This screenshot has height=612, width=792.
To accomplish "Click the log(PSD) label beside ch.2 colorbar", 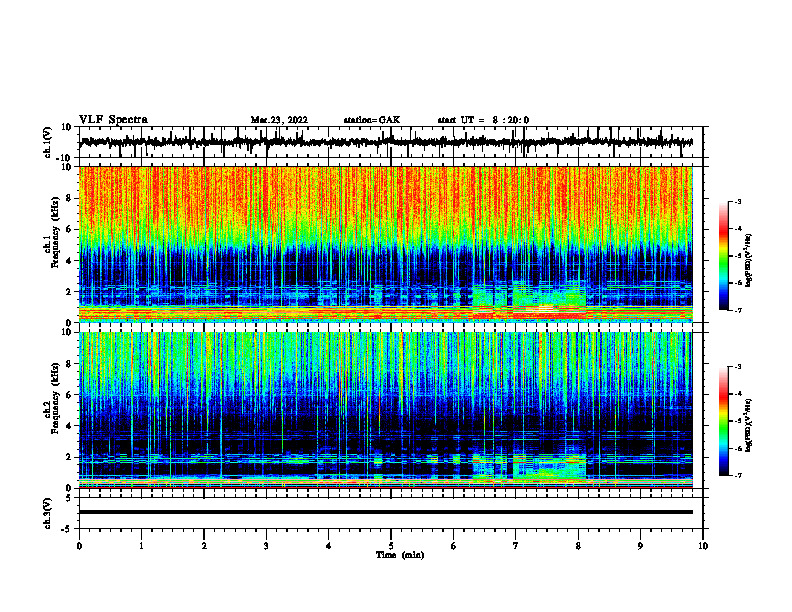I will (749, 425).
